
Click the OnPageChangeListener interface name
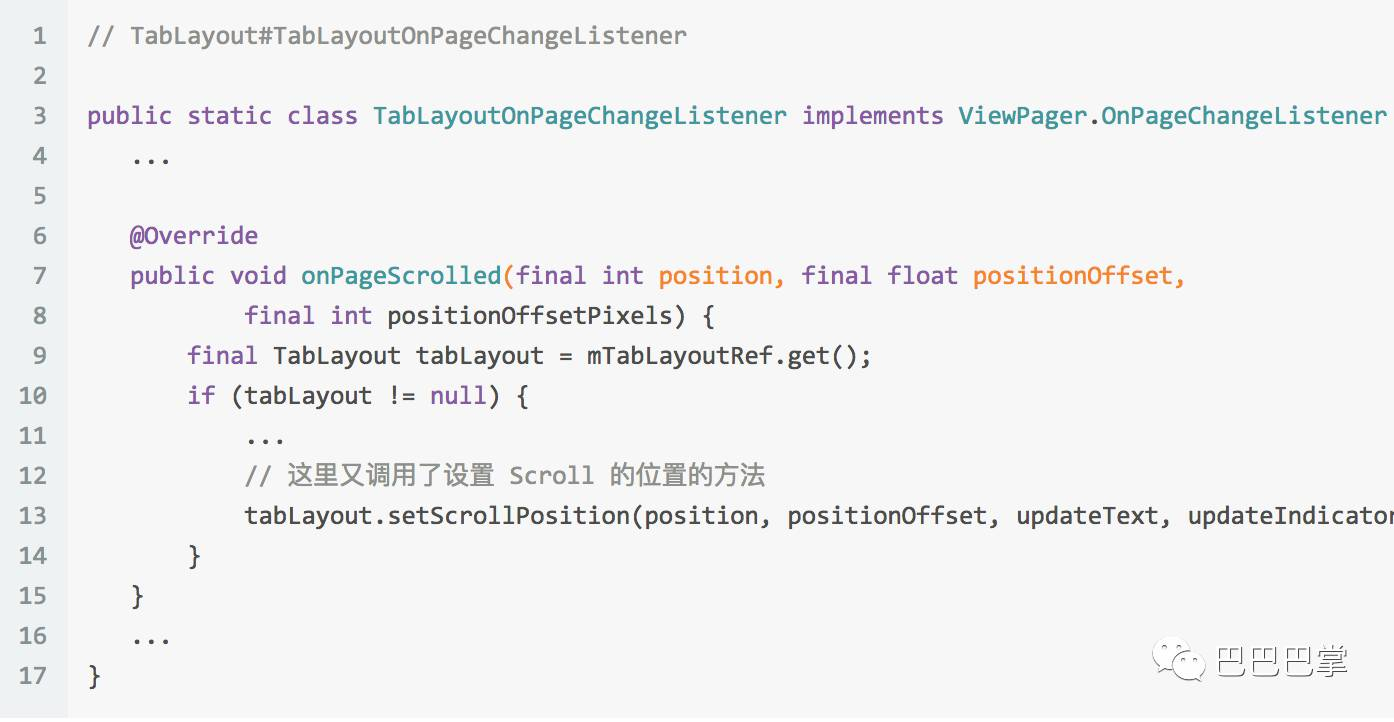click(1244, 116)
